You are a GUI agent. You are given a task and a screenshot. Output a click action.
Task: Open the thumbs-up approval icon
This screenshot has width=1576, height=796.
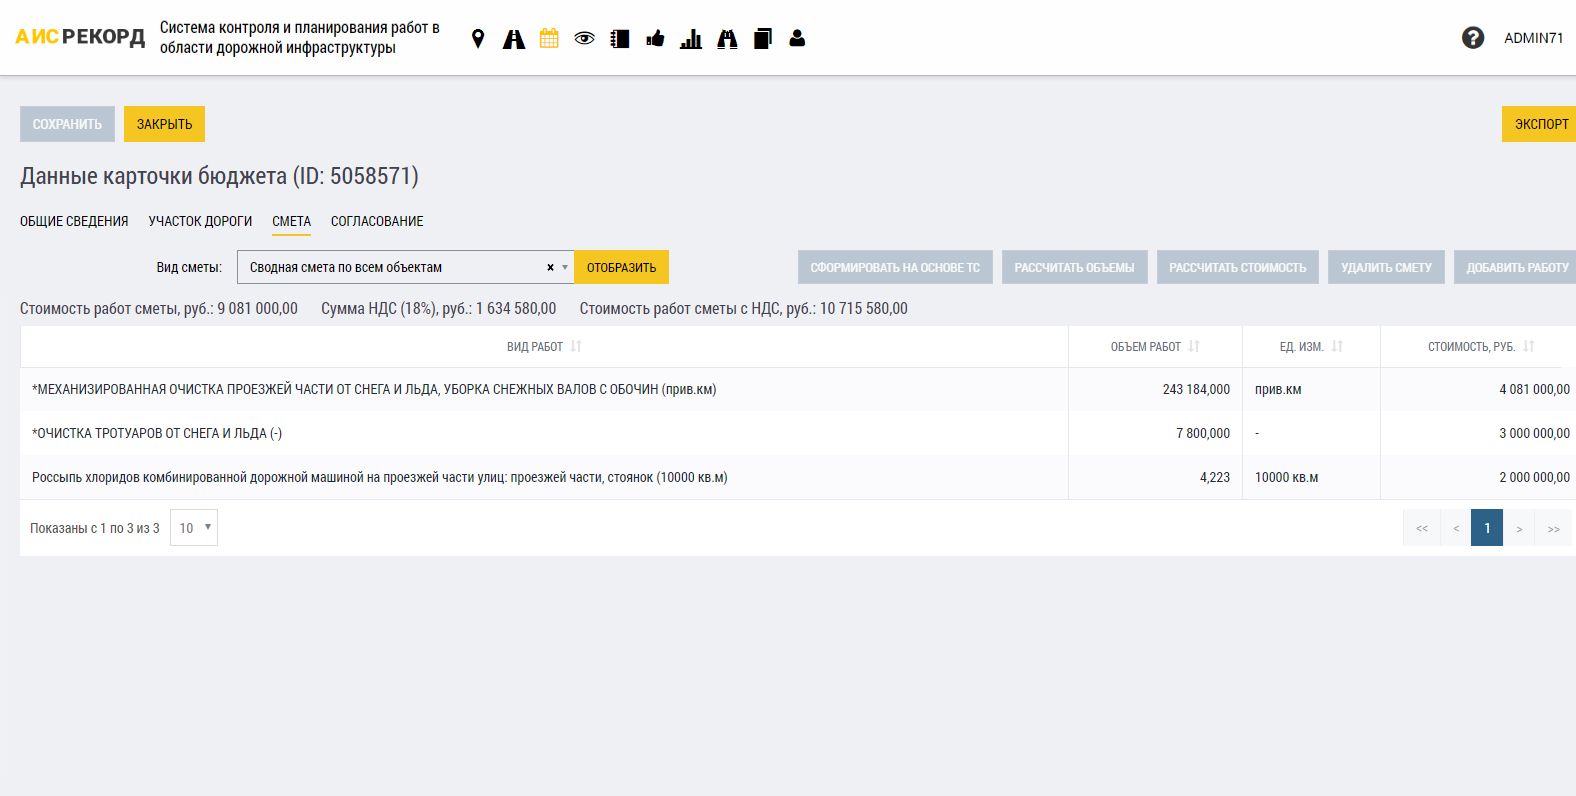[x=656, y=39]
